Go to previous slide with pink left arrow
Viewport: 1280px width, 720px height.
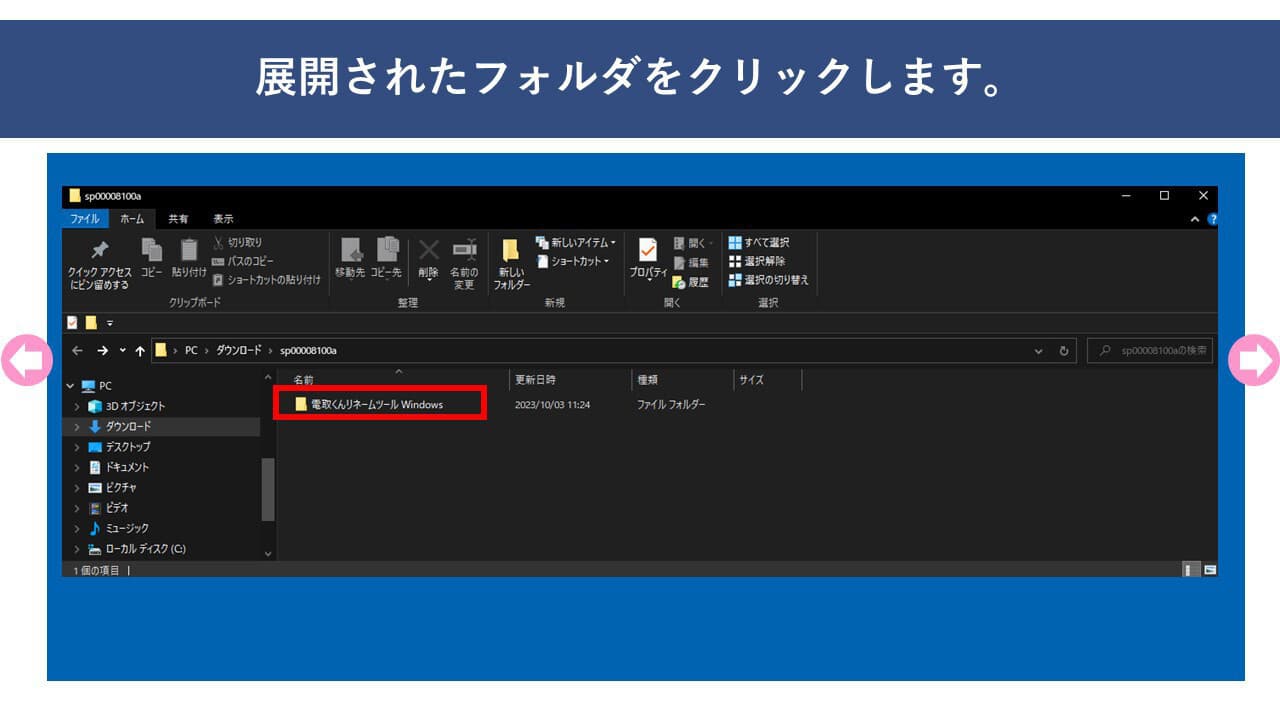click(26, 360)
